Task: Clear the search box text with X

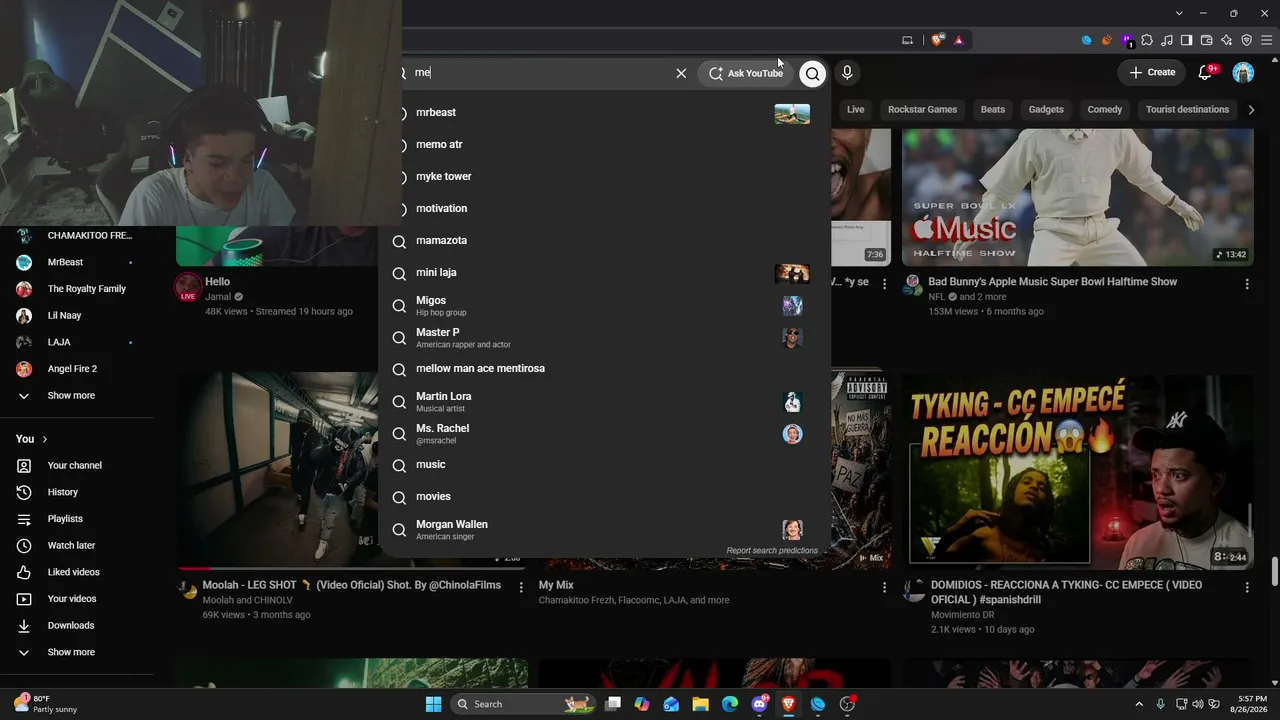Action: 681,73
